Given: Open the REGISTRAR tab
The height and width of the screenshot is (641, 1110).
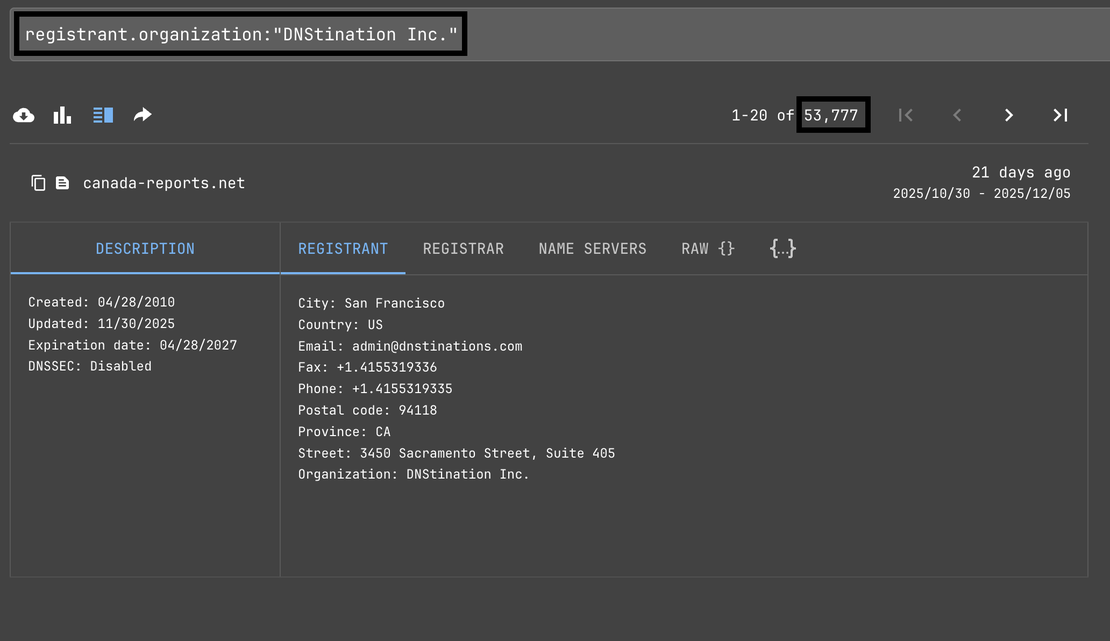Looking at the screenshot, I should [463, 249].
